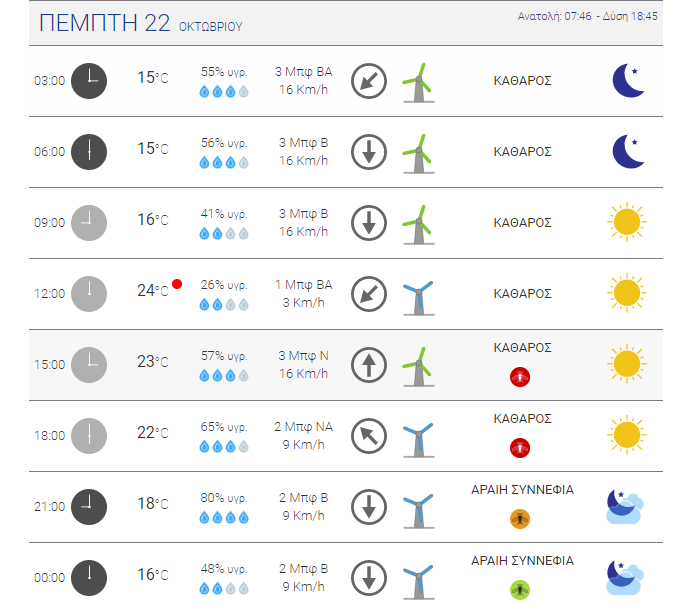This screenshot has height=612, width=676.
Task: Click the humidity droplets under 80% υγρ.
Action: [224, 517]
